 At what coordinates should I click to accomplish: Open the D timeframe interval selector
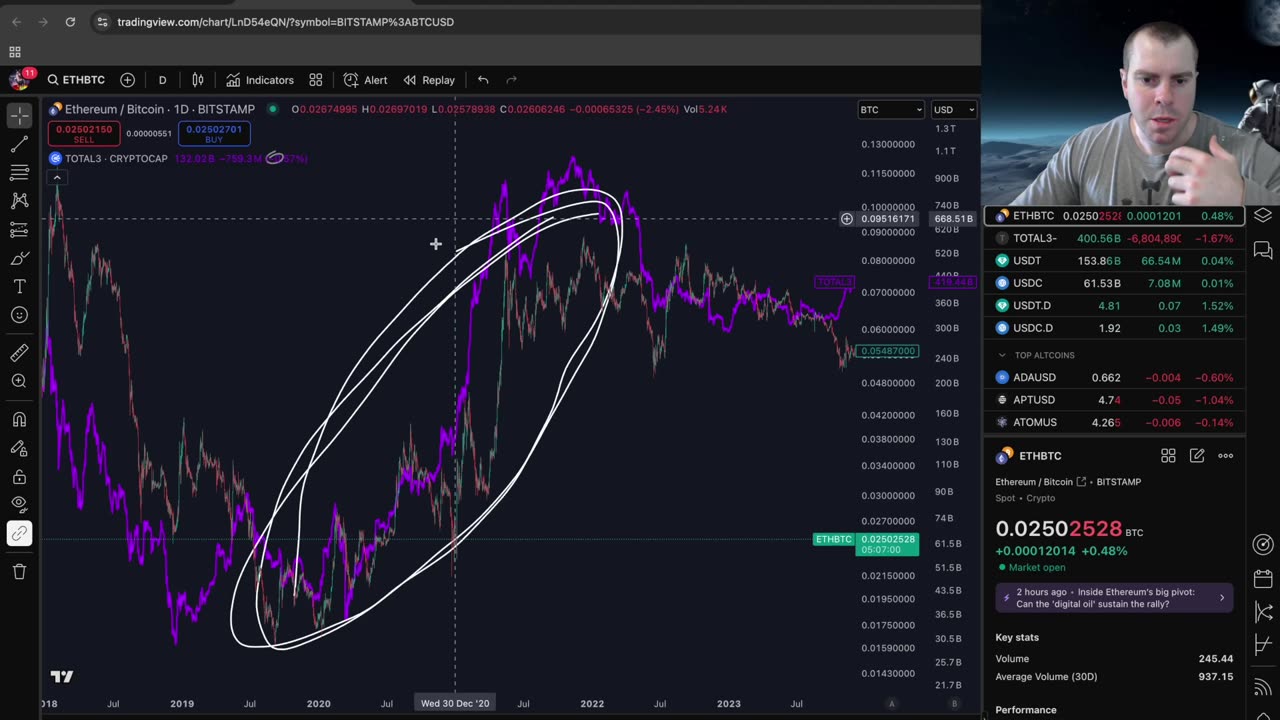click(x=162, y=80)
